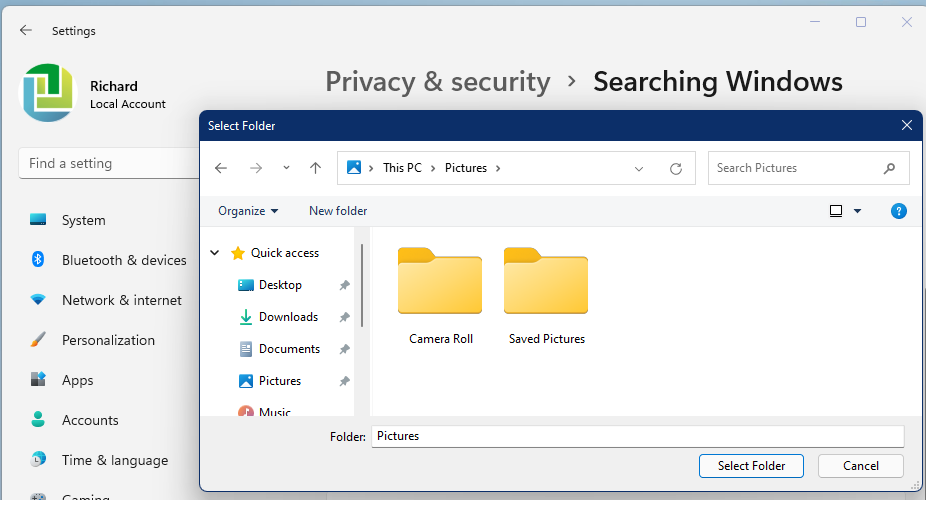Click the forward arrow in Select Folder dialog
The width and height of the screenshot is (927, 506).
255,168
